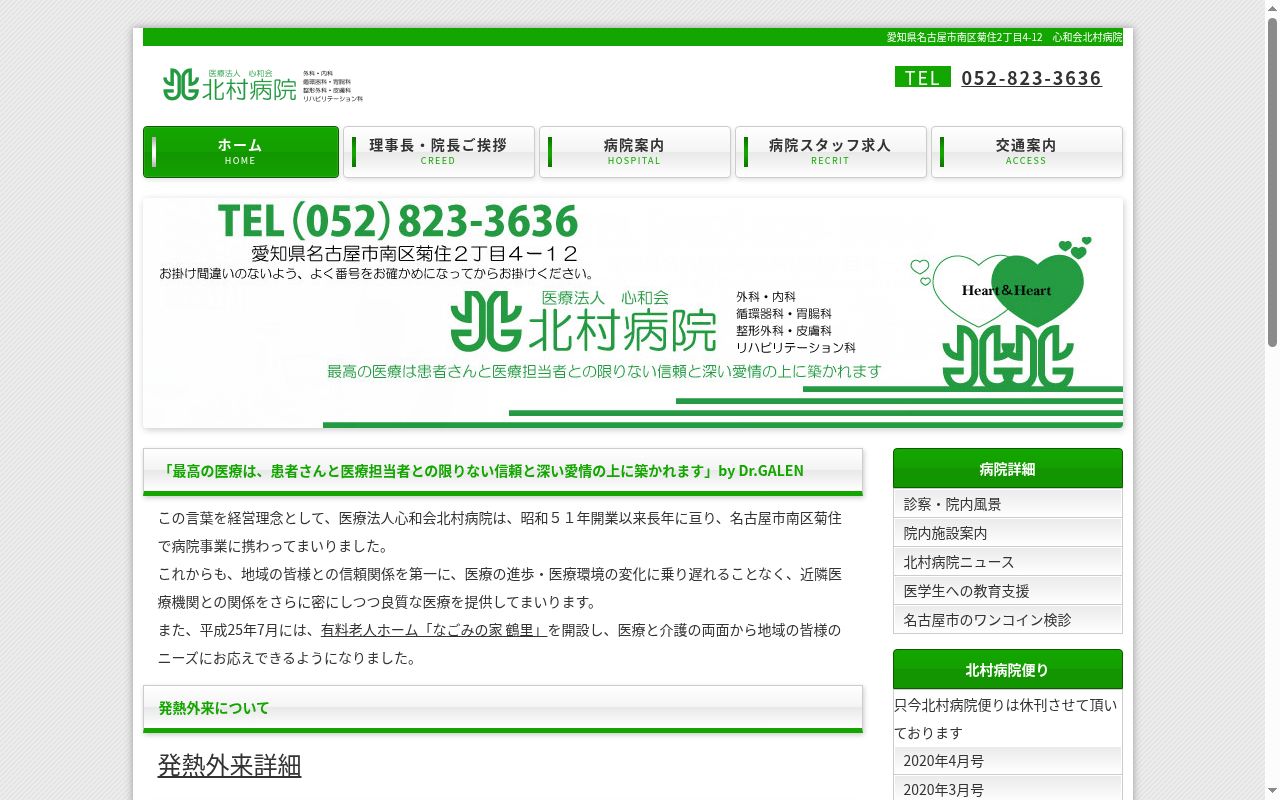Click the 病院詳細 sidebar heading
The image size is (1280, 800).
[1008, 468]
